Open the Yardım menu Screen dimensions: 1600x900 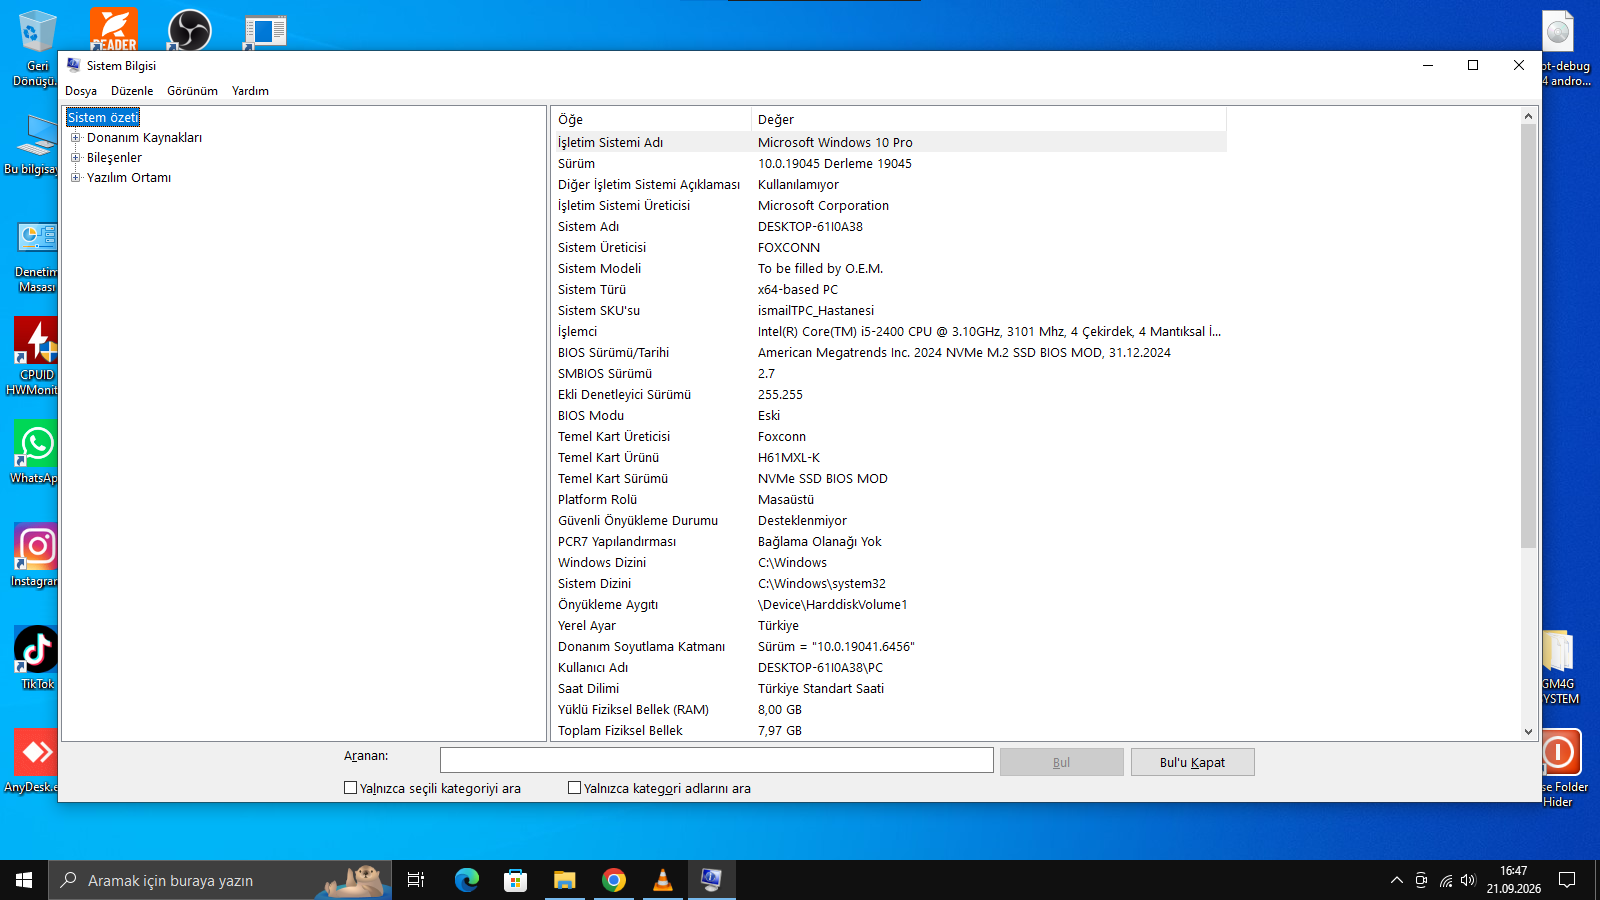click(x=250, y=91)
